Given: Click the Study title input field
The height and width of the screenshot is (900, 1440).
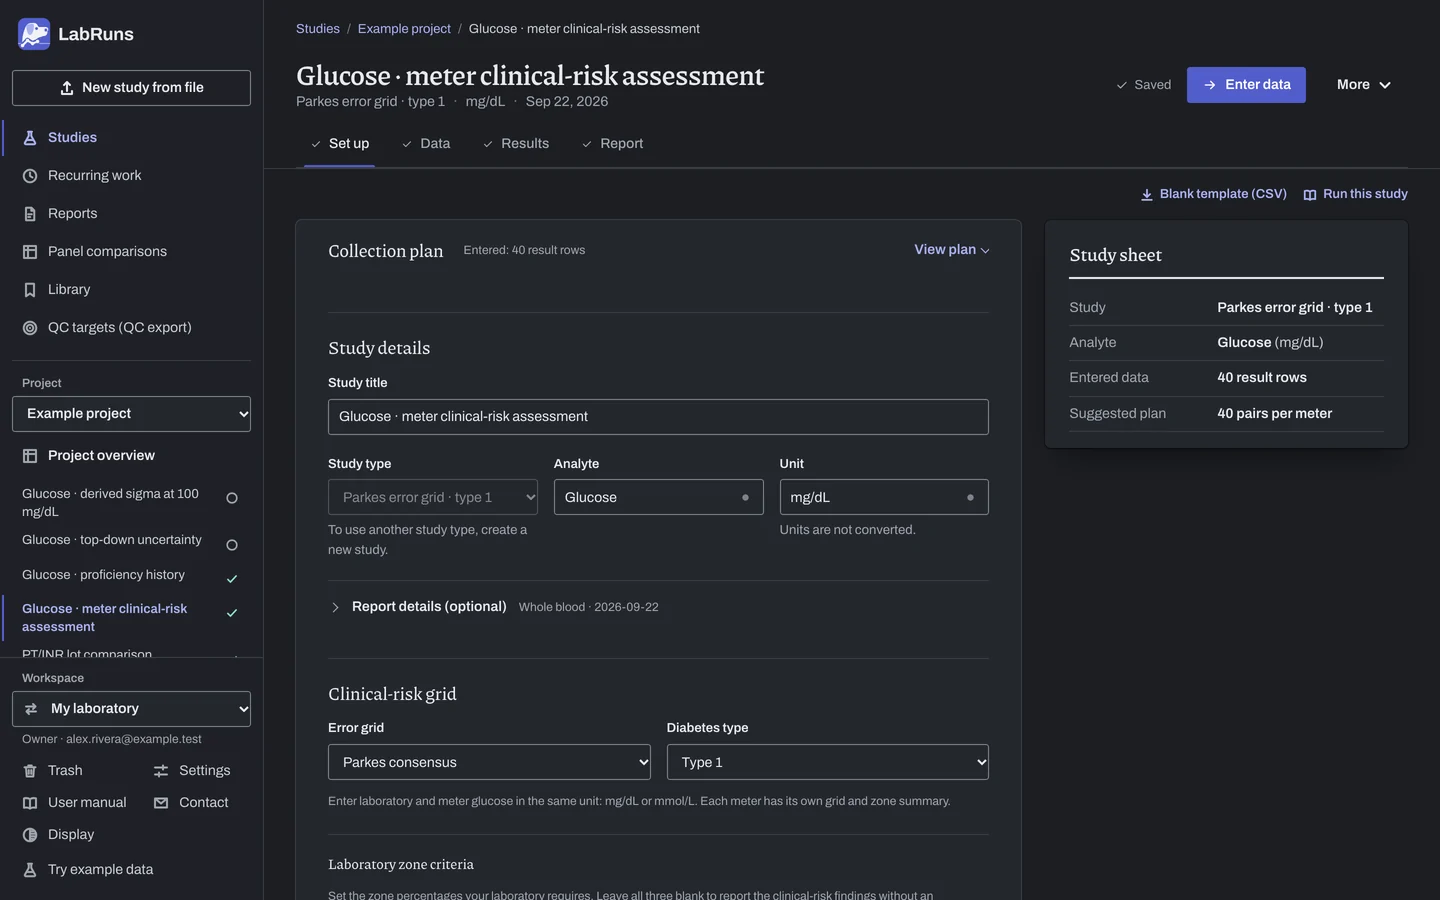Looking at the screenshot, I should click(x=658, y=417).
